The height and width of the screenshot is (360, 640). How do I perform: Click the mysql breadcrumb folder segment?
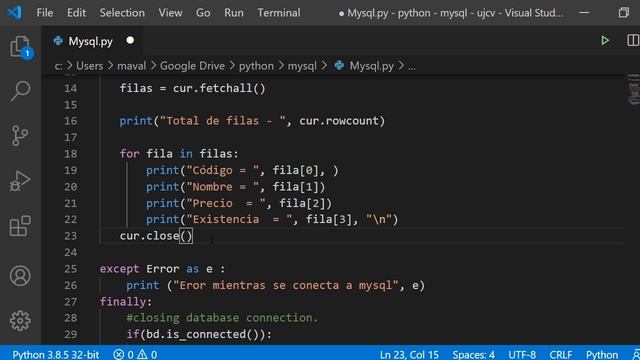coord(302,66)
